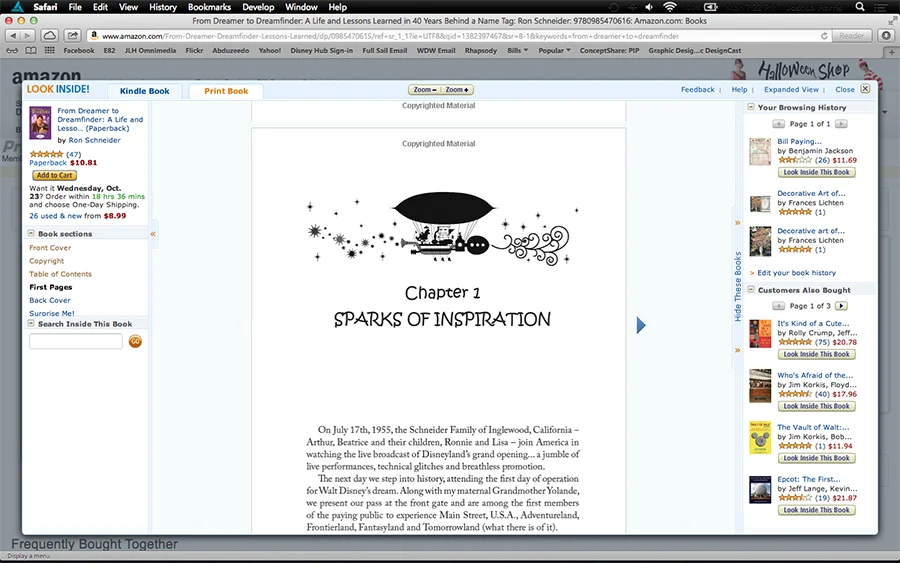Collapse Search Inside This Book section
This screenshot has width=900, height=563.
[31, 323]
